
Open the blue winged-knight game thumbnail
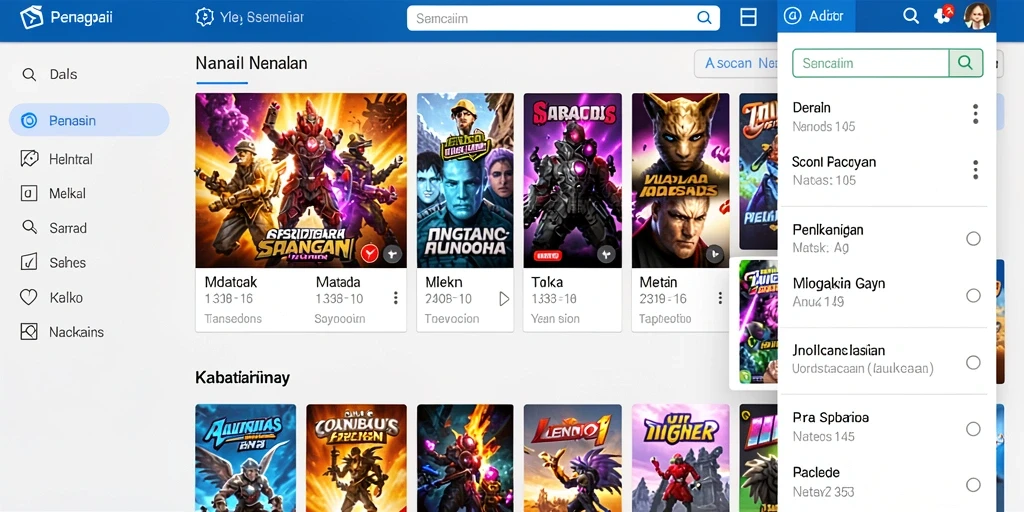(x=246, y=458)
